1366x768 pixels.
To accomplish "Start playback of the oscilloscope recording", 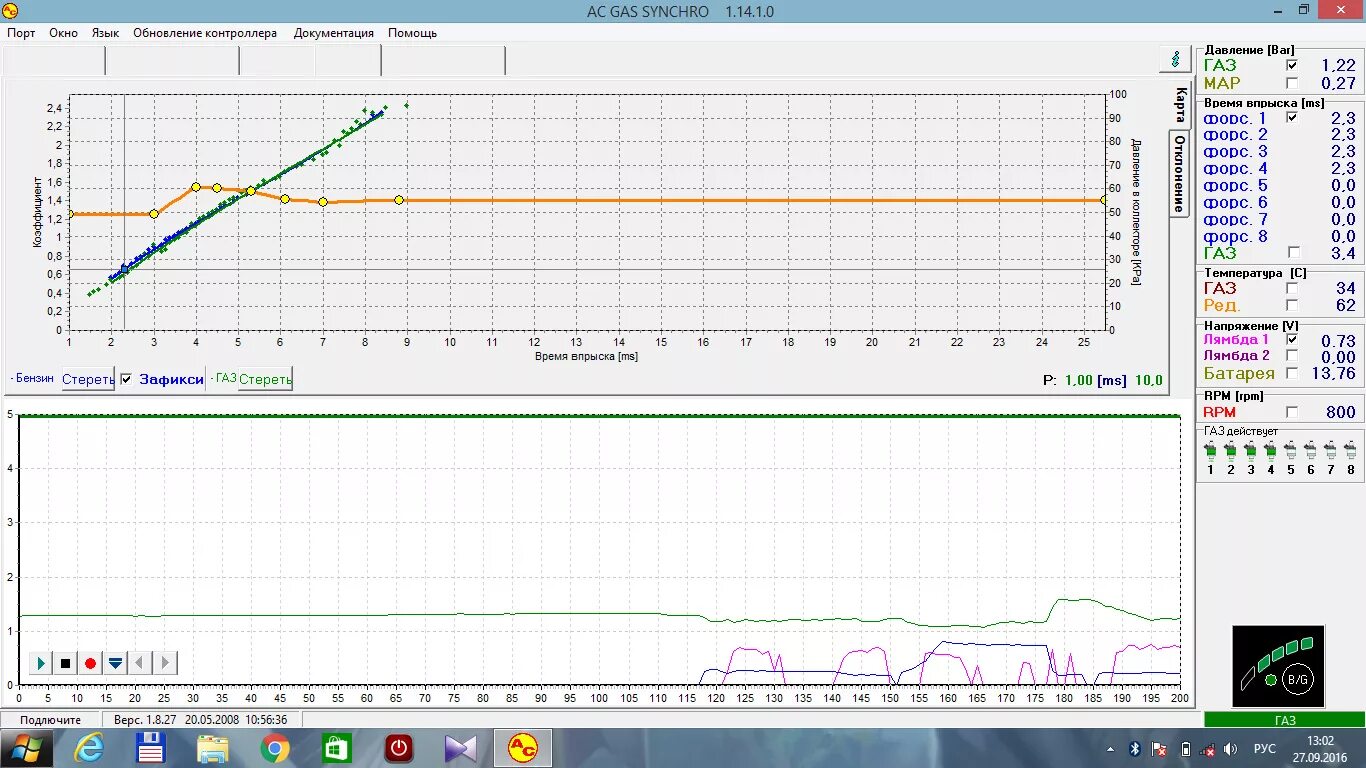I will tap(41, 662).
